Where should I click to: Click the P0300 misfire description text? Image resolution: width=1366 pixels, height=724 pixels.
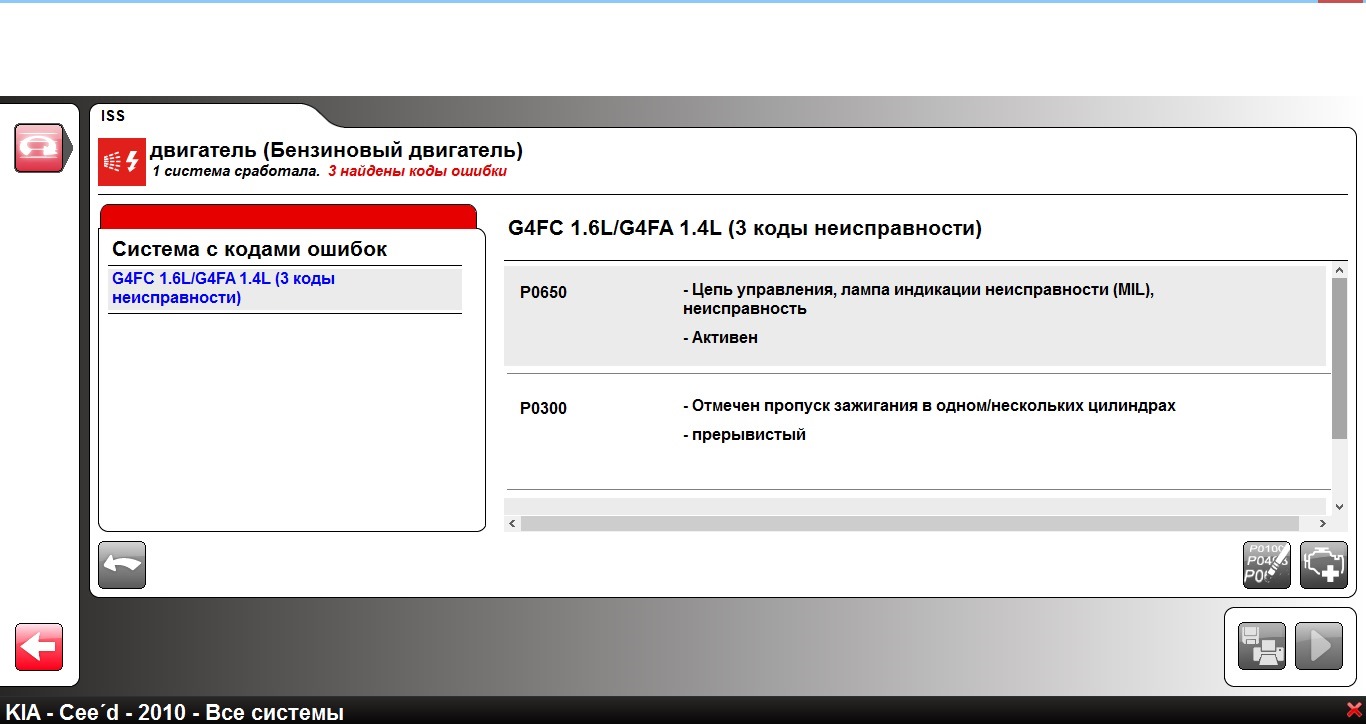coord(929,406)
